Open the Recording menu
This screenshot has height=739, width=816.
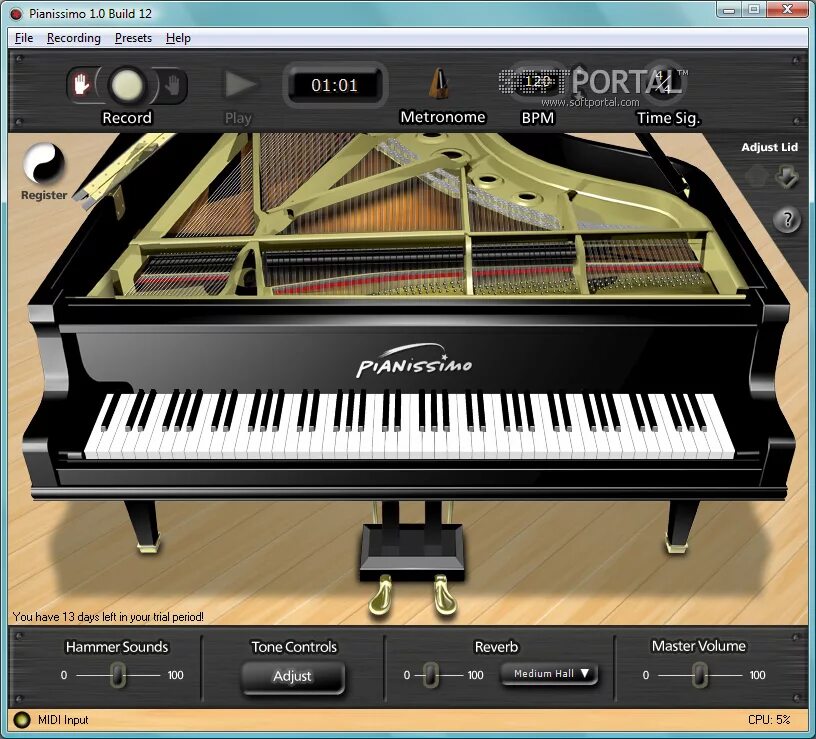(x=73, y=38)
